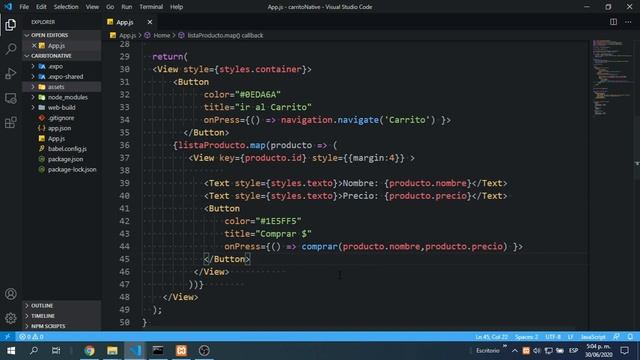The height and width of the screenshot is (360, 640).
Task: Click the listaProducto.map() callback breadcrumb
Action: coord(225,36)
